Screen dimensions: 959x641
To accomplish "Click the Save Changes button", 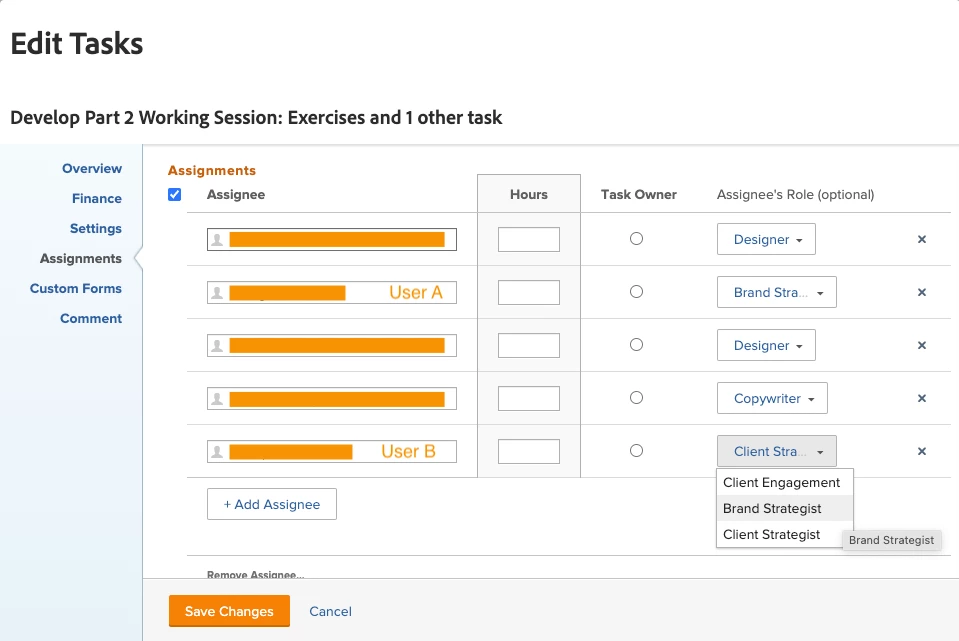I will (x=229, y=611).
